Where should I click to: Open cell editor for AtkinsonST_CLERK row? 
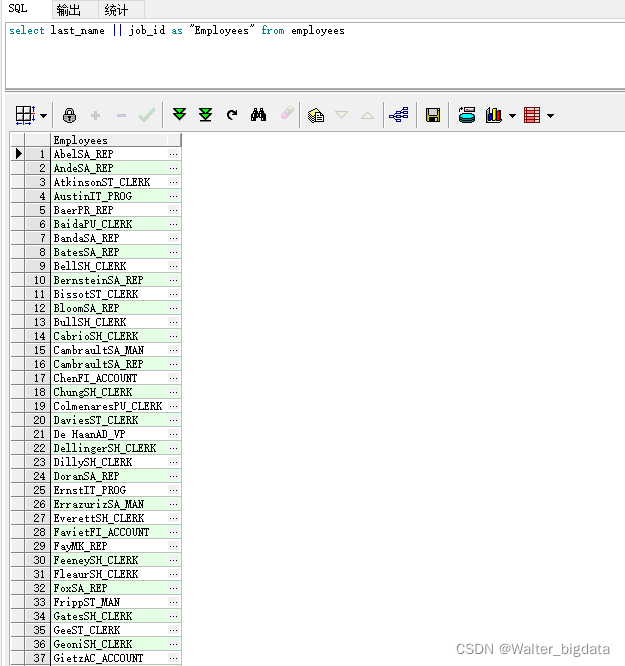pos(173,182)
